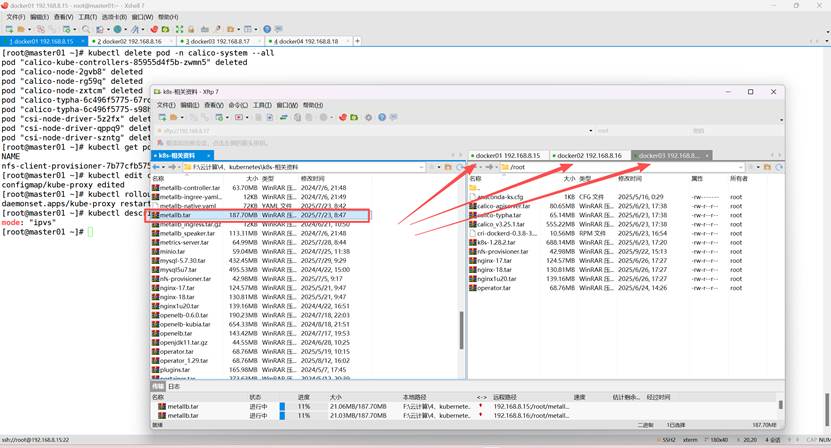The height and width of the screenshot is (448, 831).
Task: Click Xftp red Xshell launch icon
Action: (x=342, y=117)
